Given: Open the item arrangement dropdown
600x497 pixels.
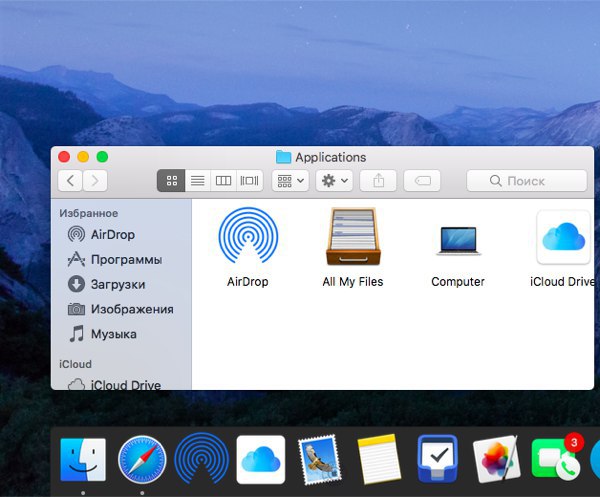Looking at the screenshot, I should click(290, 181).
